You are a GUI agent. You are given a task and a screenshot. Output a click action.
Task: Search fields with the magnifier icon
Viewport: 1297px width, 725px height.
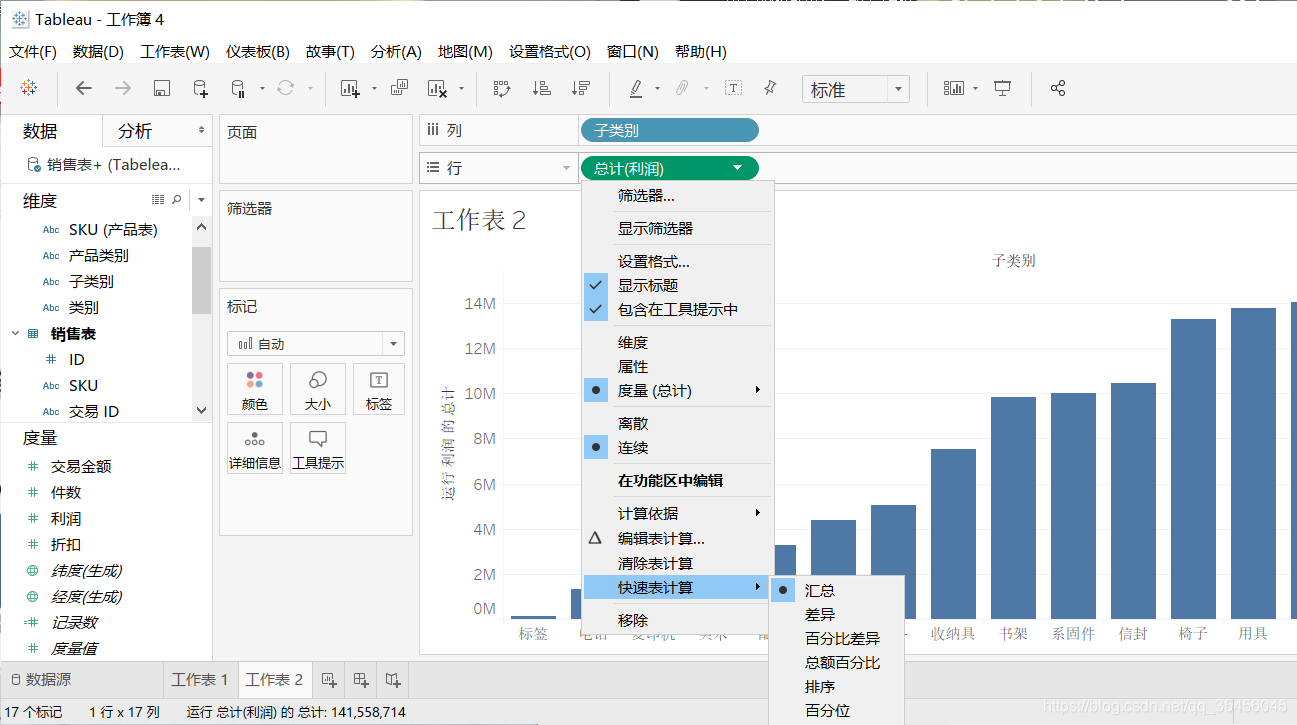(x=177, y=200)
